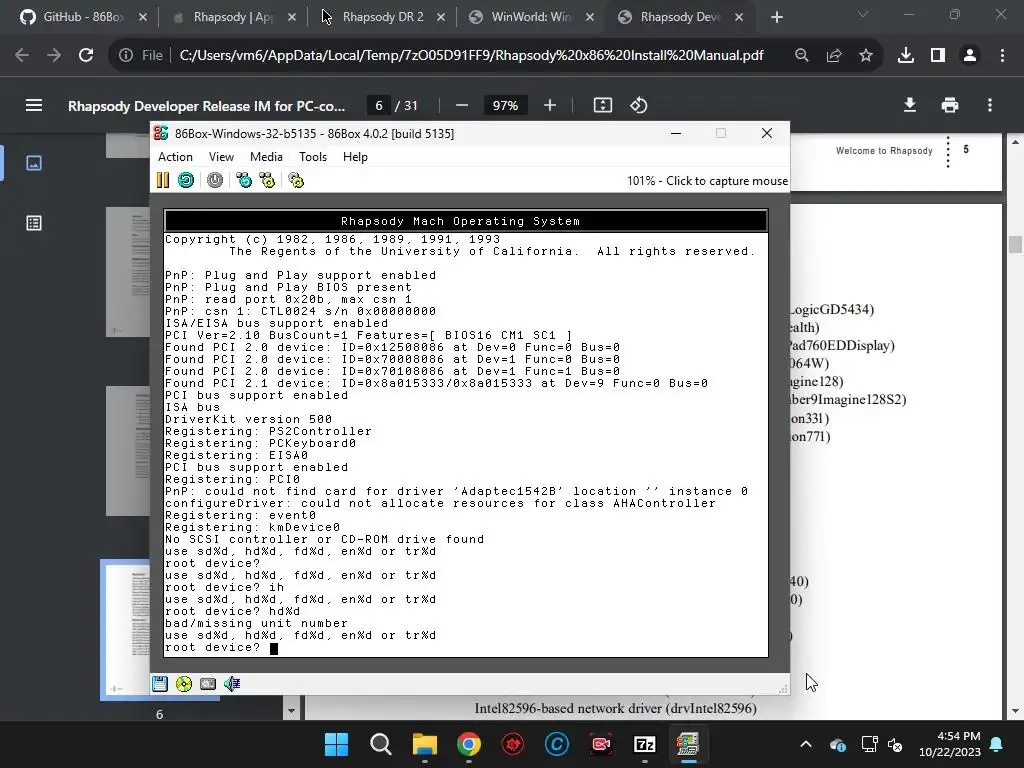Open the 86Box Media menu
1024x768 pixels.
tap(266, 157)
